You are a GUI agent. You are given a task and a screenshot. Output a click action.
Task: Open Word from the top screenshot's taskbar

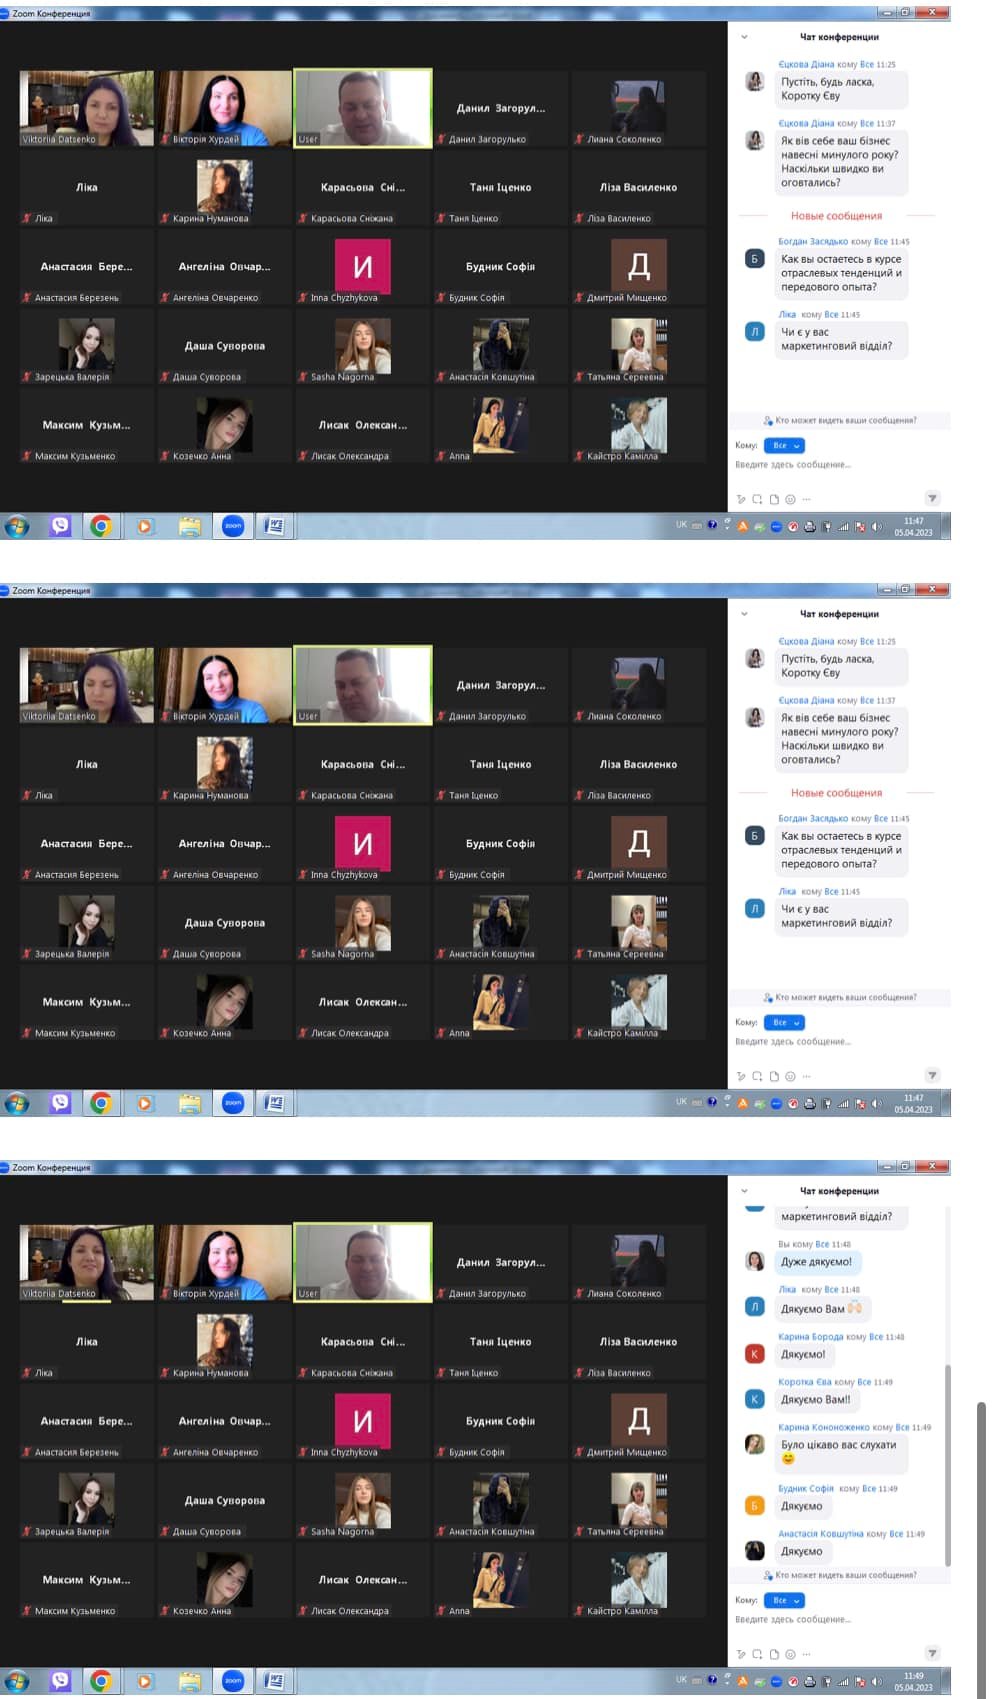pyautogui.click(x=274, y=526)
